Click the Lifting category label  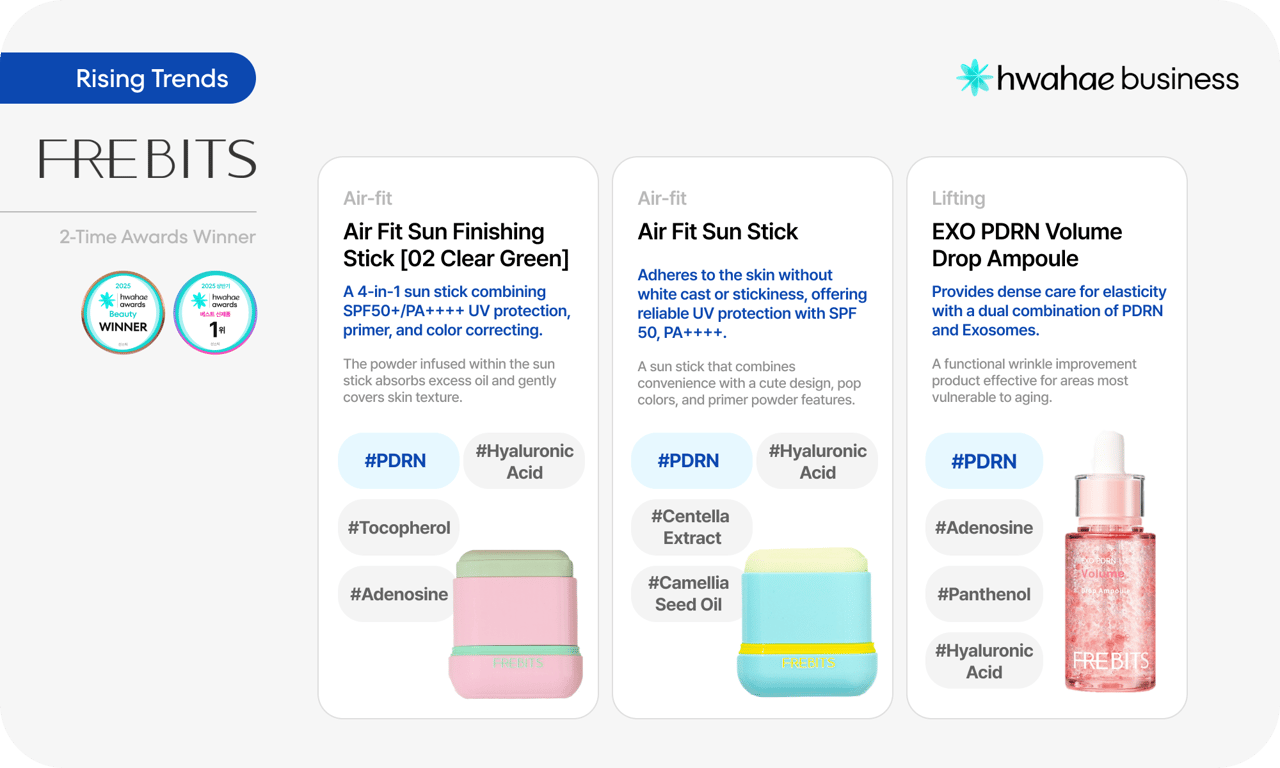tap(958, 198)
